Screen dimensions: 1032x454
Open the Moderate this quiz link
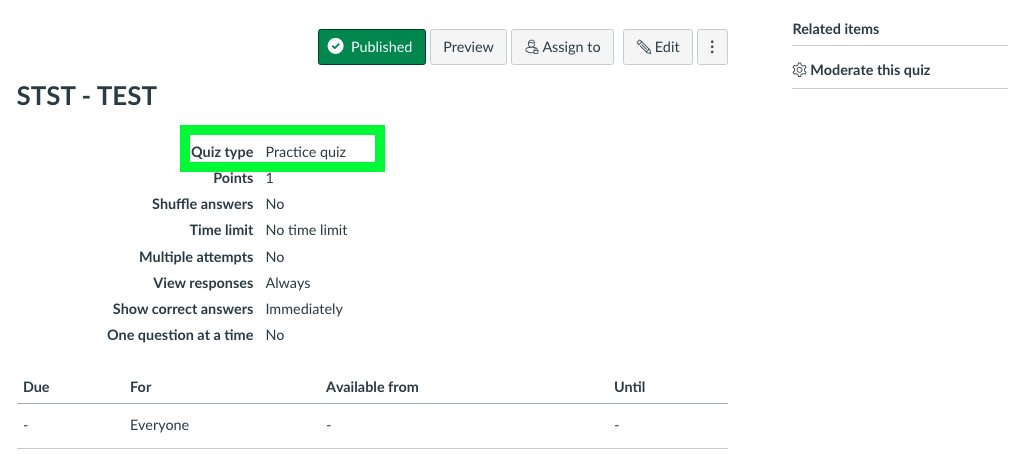tap(870, 70)
